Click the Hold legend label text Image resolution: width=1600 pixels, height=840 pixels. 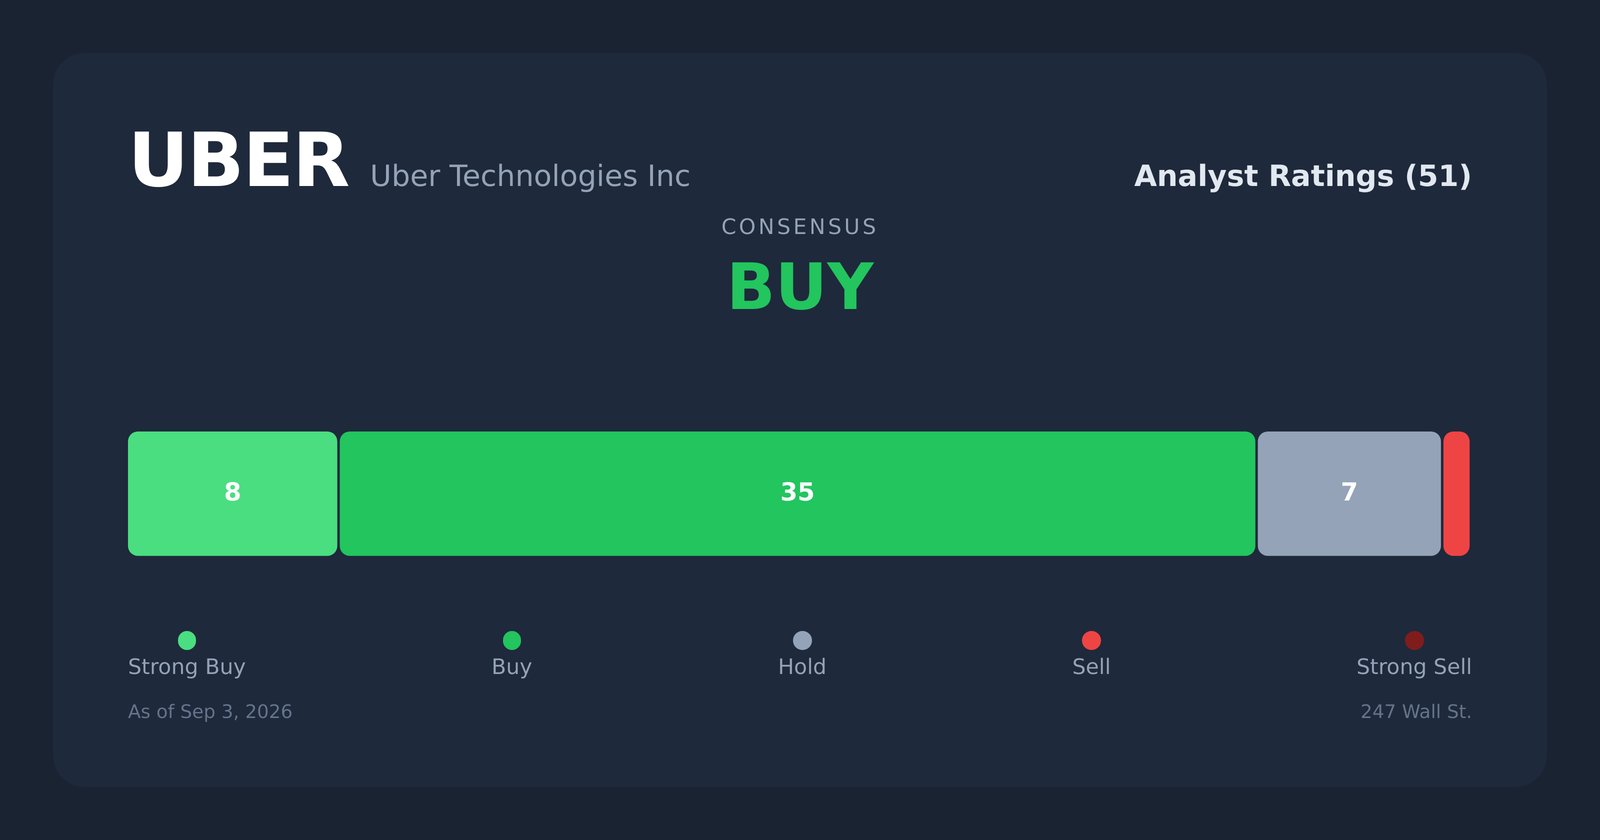[802, 667]
